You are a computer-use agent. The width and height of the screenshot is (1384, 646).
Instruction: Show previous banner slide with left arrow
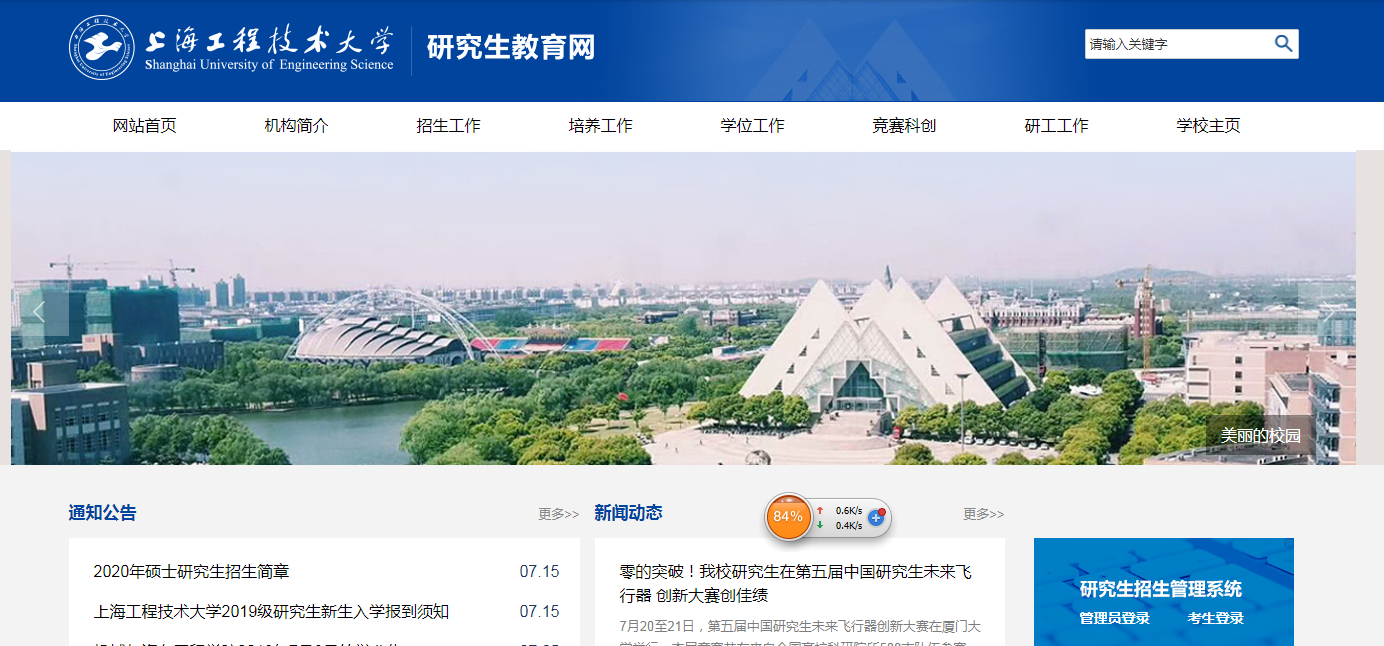point(40,312)
